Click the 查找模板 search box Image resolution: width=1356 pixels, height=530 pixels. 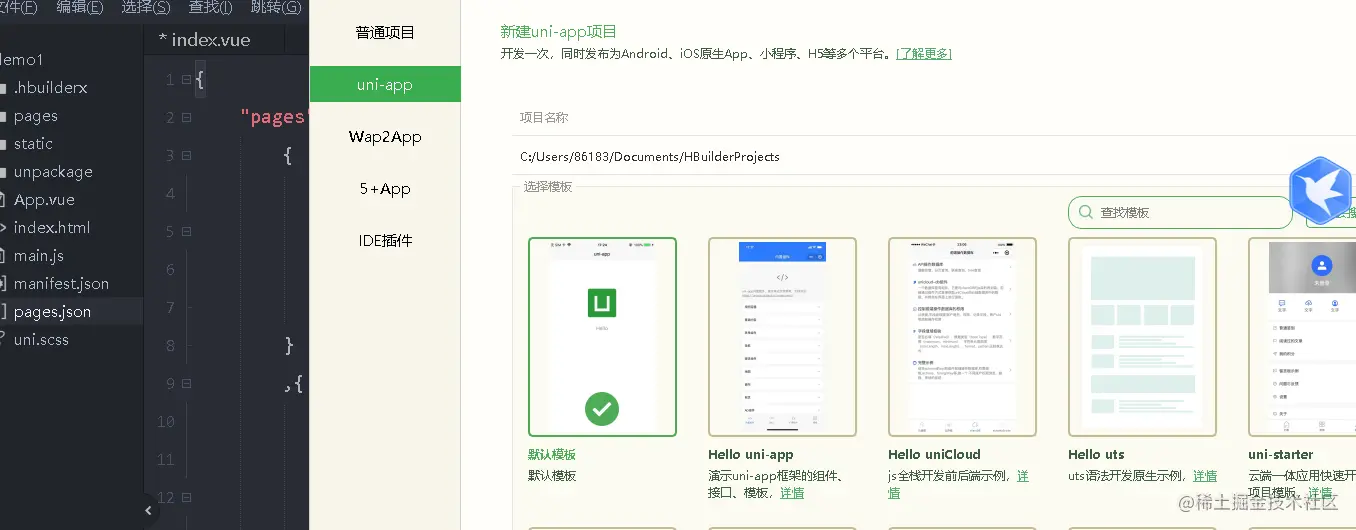[x=1180, y=212]
